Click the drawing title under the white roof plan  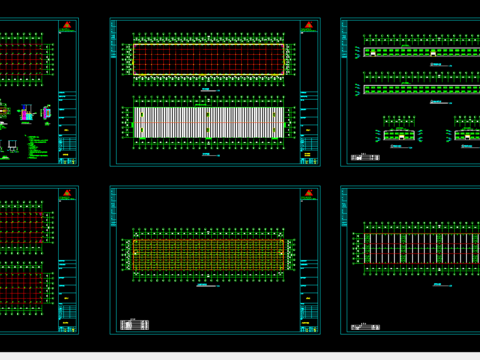[x=206, y=154]
